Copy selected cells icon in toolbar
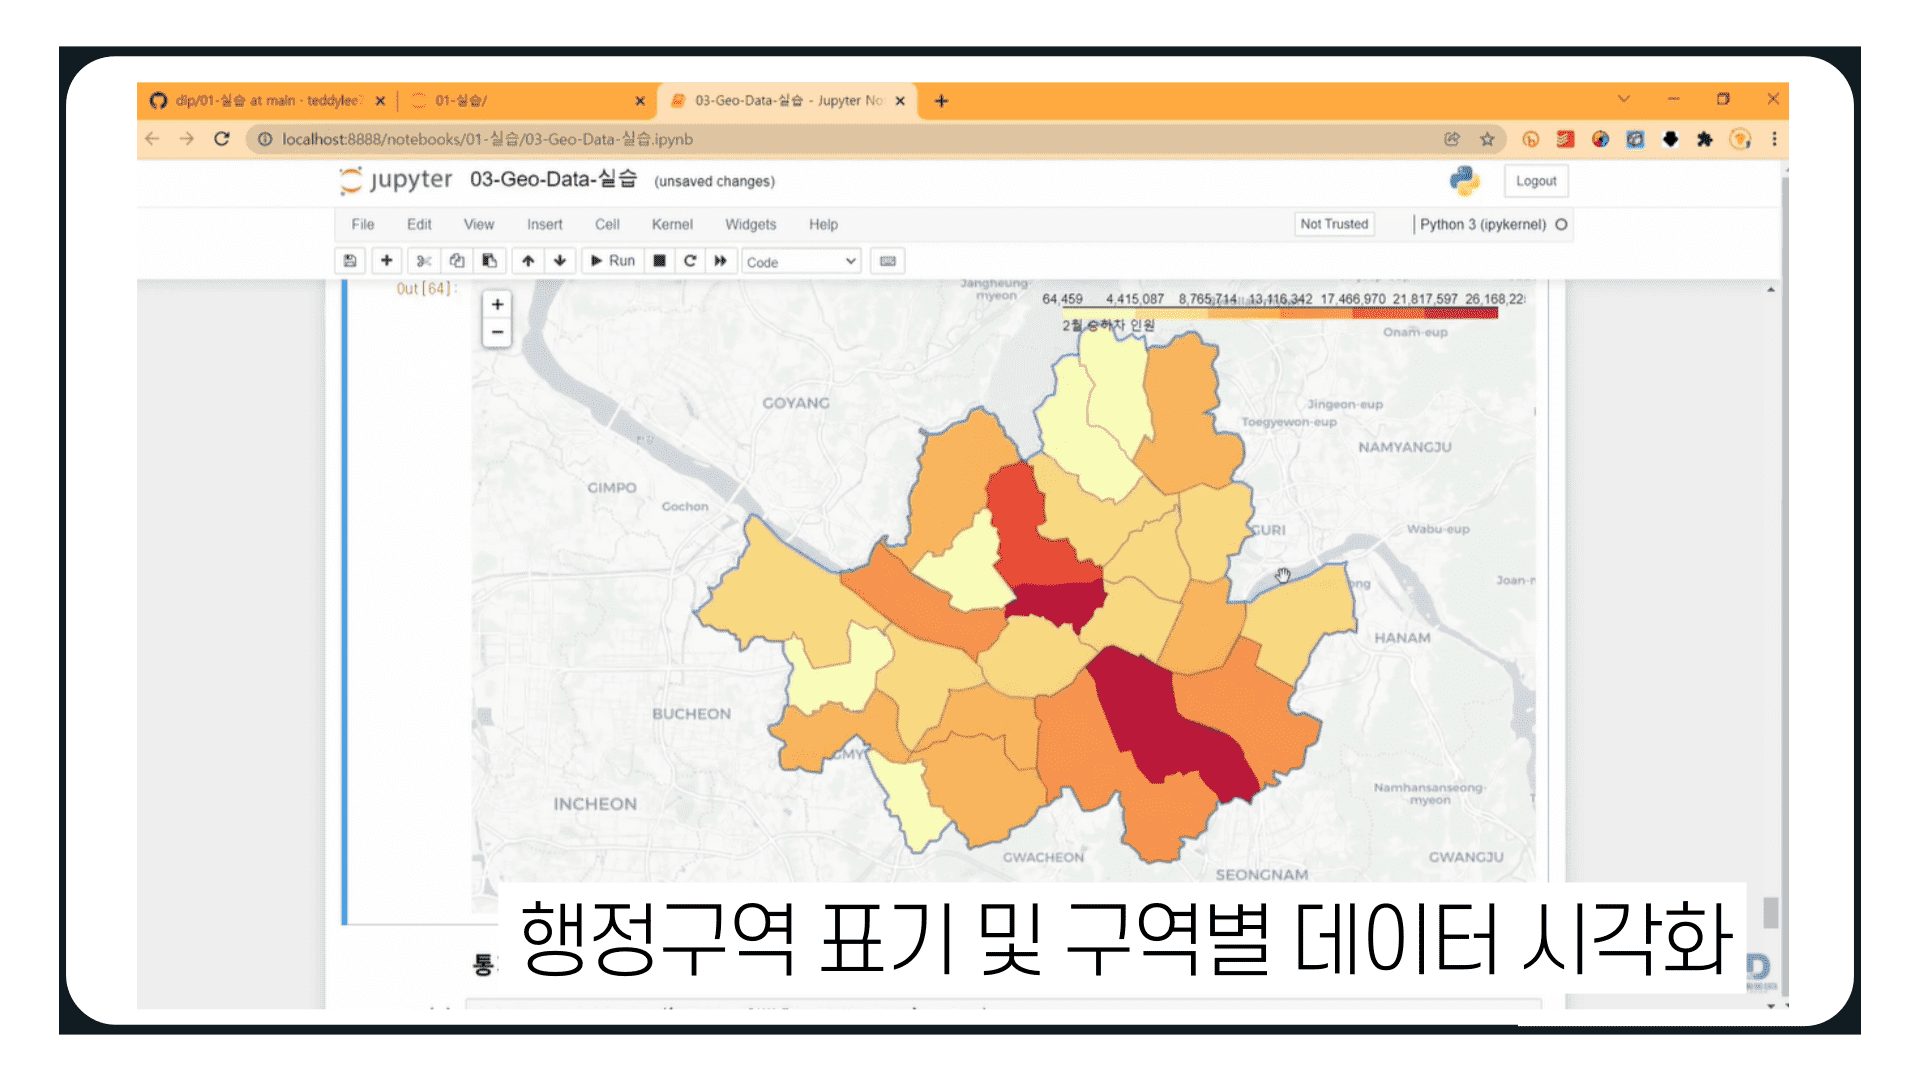This screenshot has height=1080, width=1920. 457,261
